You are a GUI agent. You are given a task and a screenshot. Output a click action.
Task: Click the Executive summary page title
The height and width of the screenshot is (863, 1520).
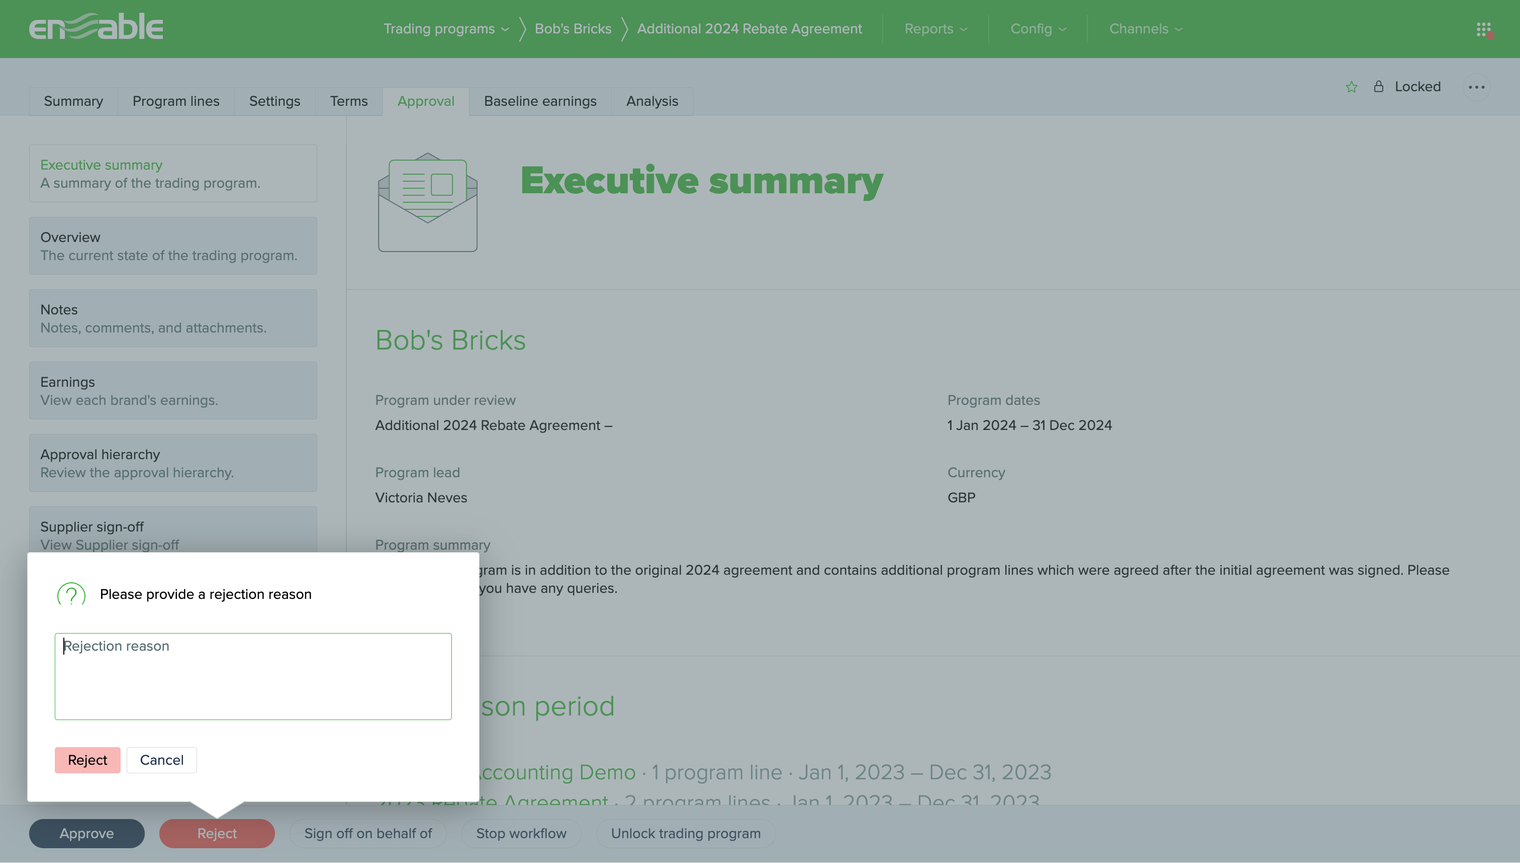point(702,181)
